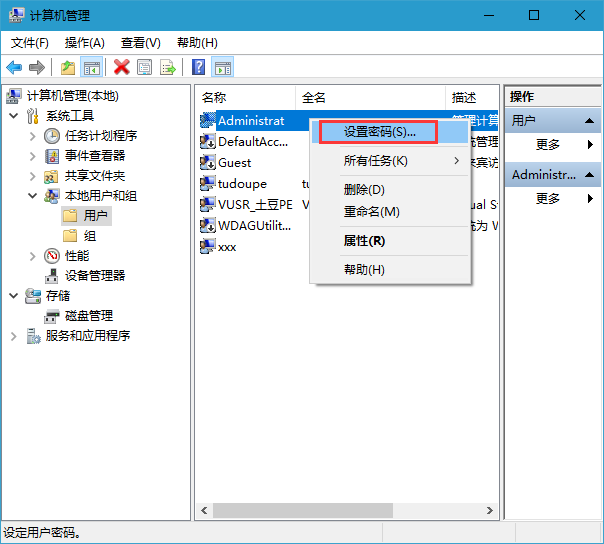This screenshot has width=604, height=544.
Task: Select 计算机管理(本地) root node
Action: [x=72, y=96]
